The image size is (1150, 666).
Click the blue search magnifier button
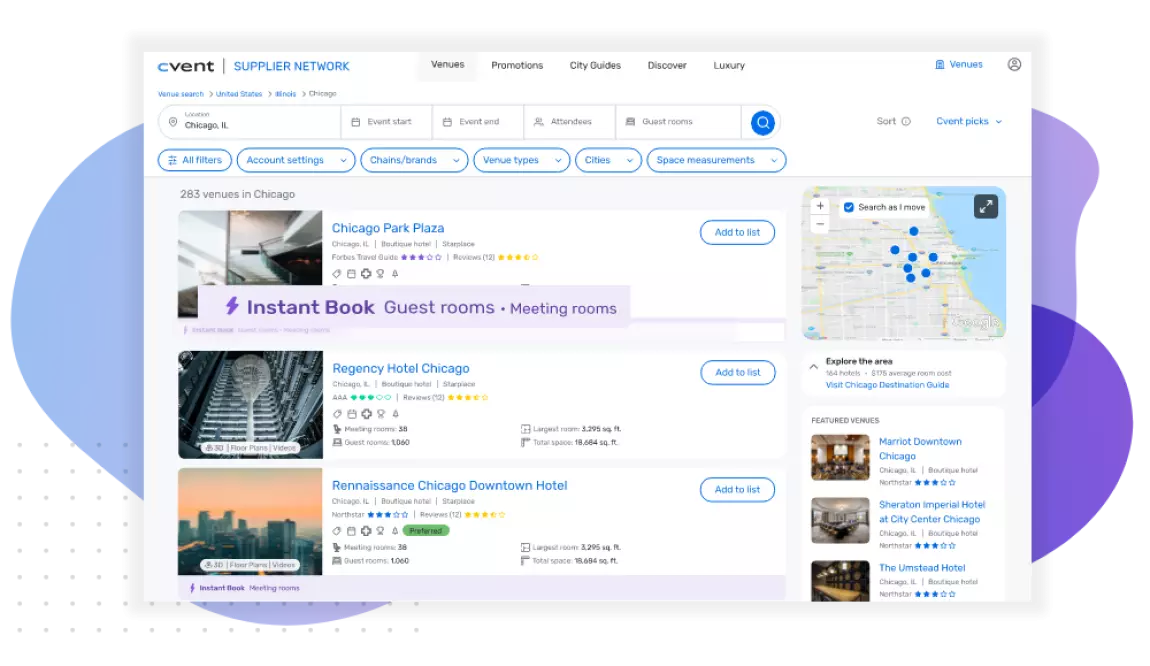(763, 122)
